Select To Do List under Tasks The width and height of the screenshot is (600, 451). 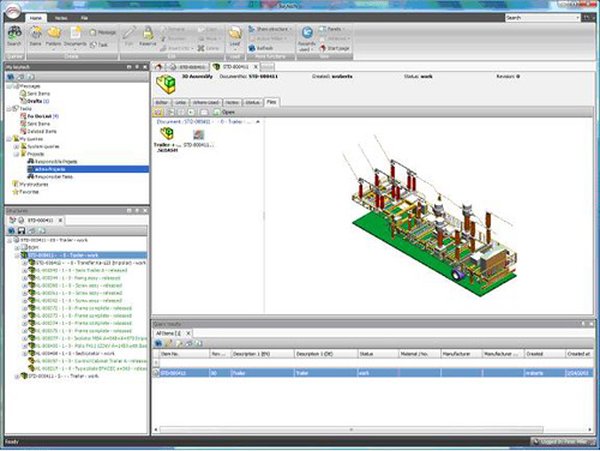tap(40, 116)
